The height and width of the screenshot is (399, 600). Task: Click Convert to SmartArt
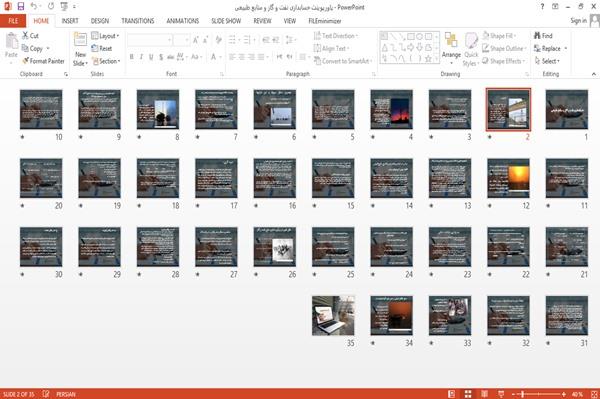(x=343, y=61)
